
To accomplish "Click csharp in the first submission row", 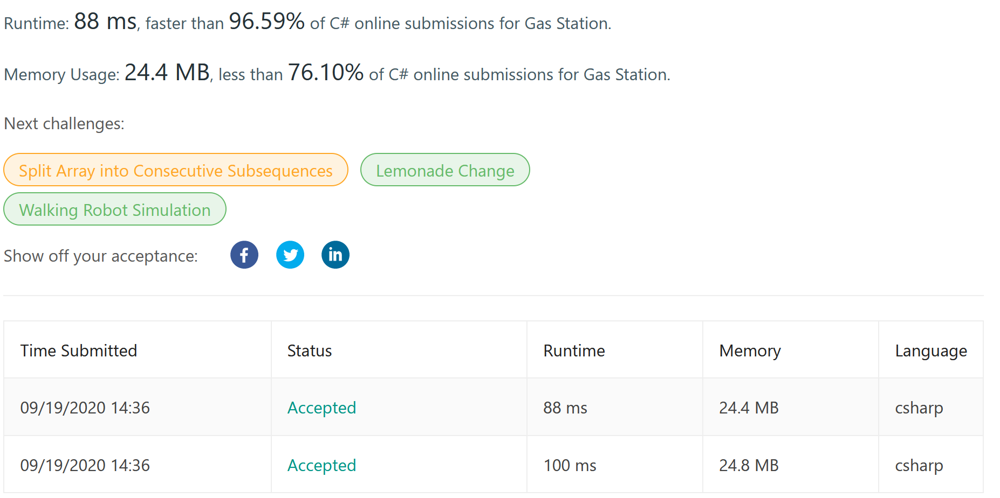I will coord(919,407).
